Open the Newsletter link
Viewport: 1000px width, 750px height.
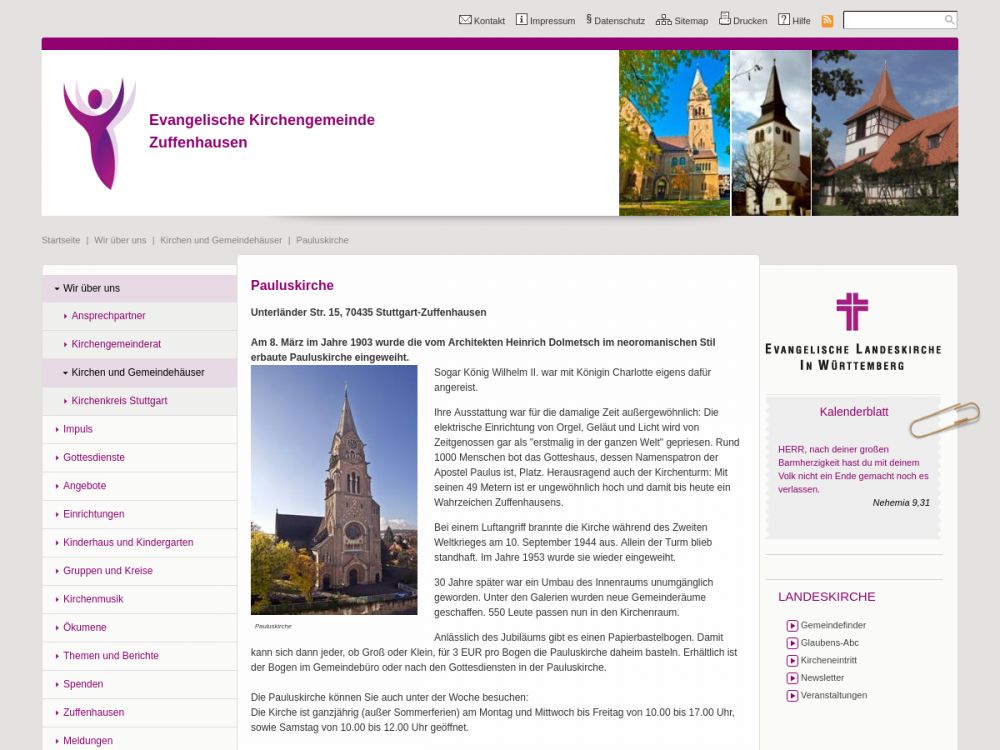pos(822,678)
